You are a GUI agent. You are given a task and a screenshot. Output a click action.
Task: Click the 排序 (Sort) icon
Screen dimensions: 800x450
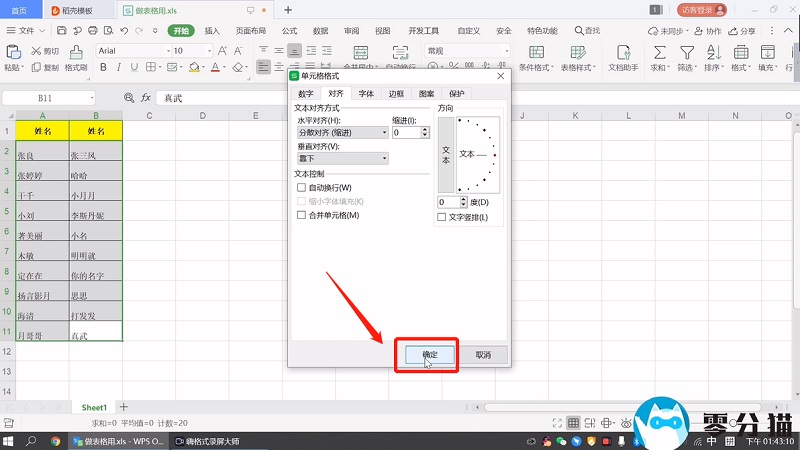coord(714,52)
